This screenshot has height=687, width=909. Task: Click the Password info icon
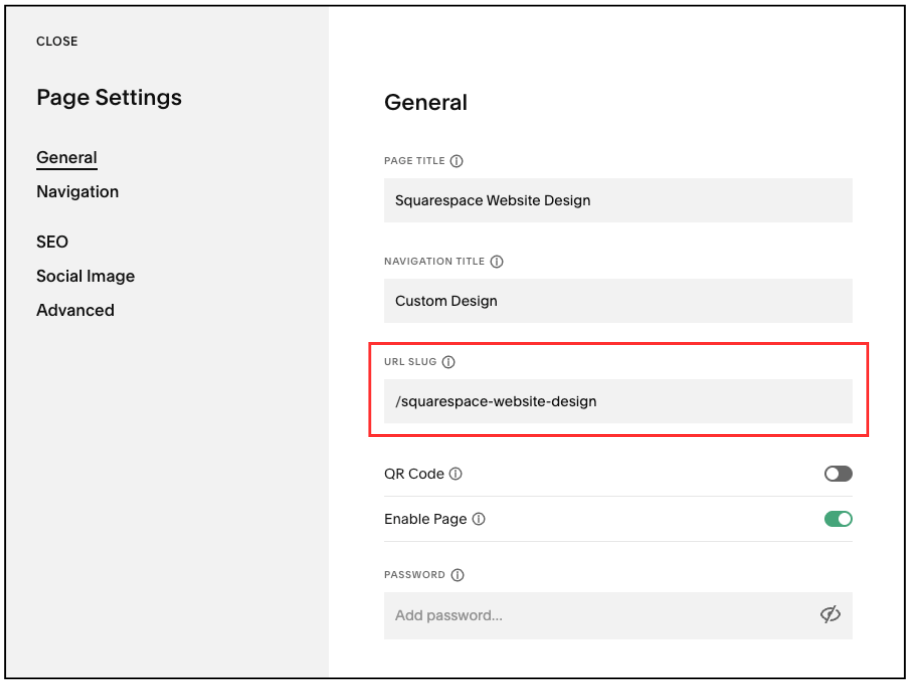(457, 575)
